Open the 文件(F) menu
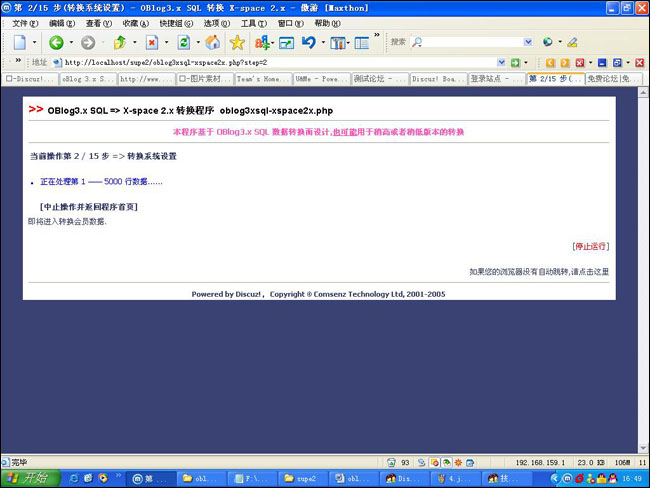 tap(25, 23)
